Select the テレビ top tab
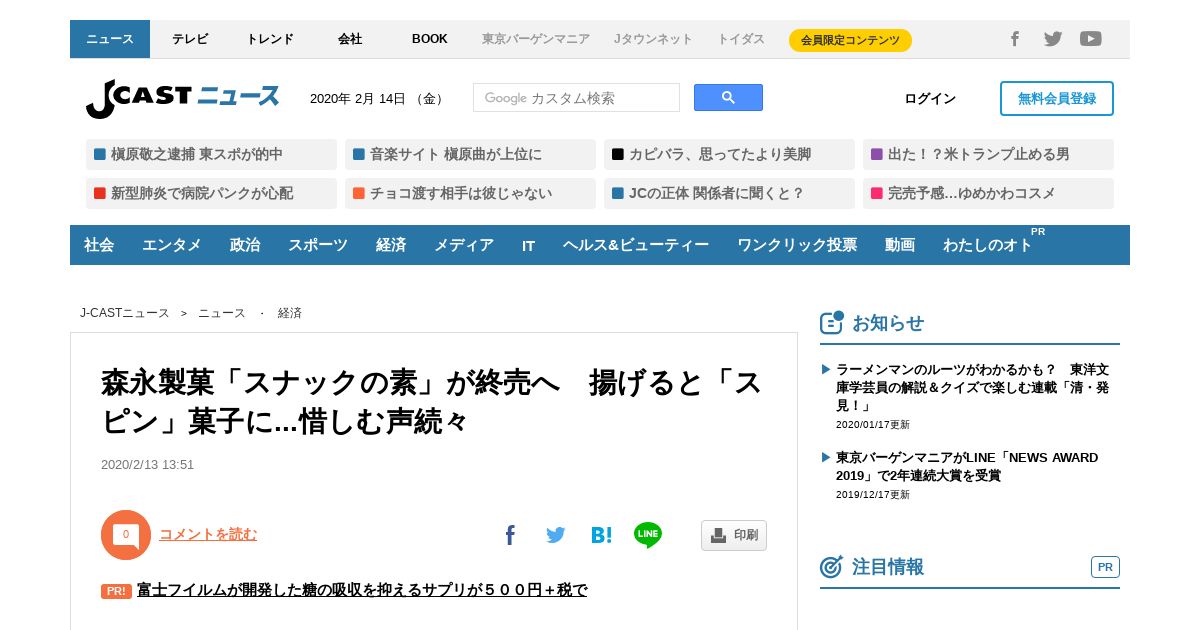 pos(190,39)
